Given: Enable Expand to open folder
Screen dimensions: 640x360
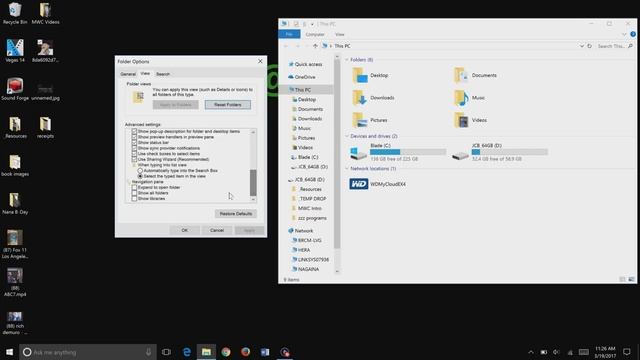Looking at the screenshot, I should click(134, 187).
